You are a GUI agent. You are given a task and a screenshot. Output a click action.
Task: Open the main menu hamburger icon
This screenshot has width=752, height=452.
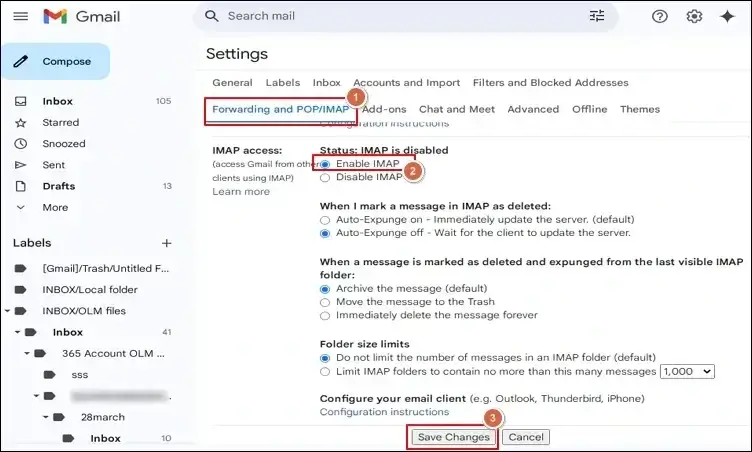(x=21, y=16)
